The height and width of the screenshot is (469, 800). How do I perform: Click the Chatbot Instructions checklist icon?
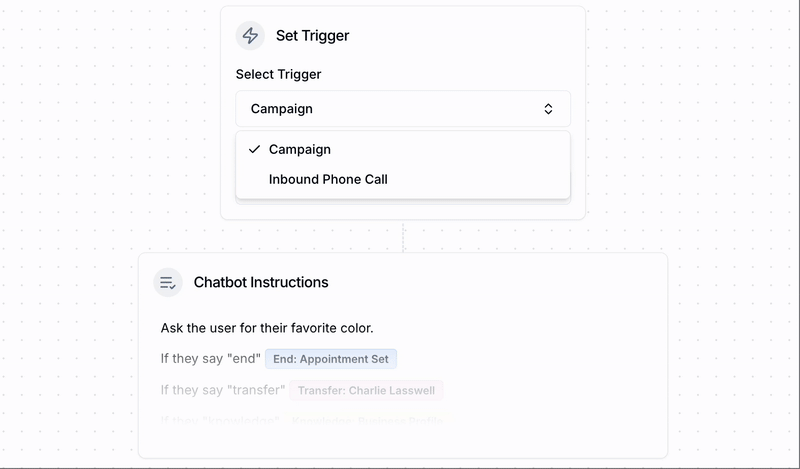tap(168, 283)
